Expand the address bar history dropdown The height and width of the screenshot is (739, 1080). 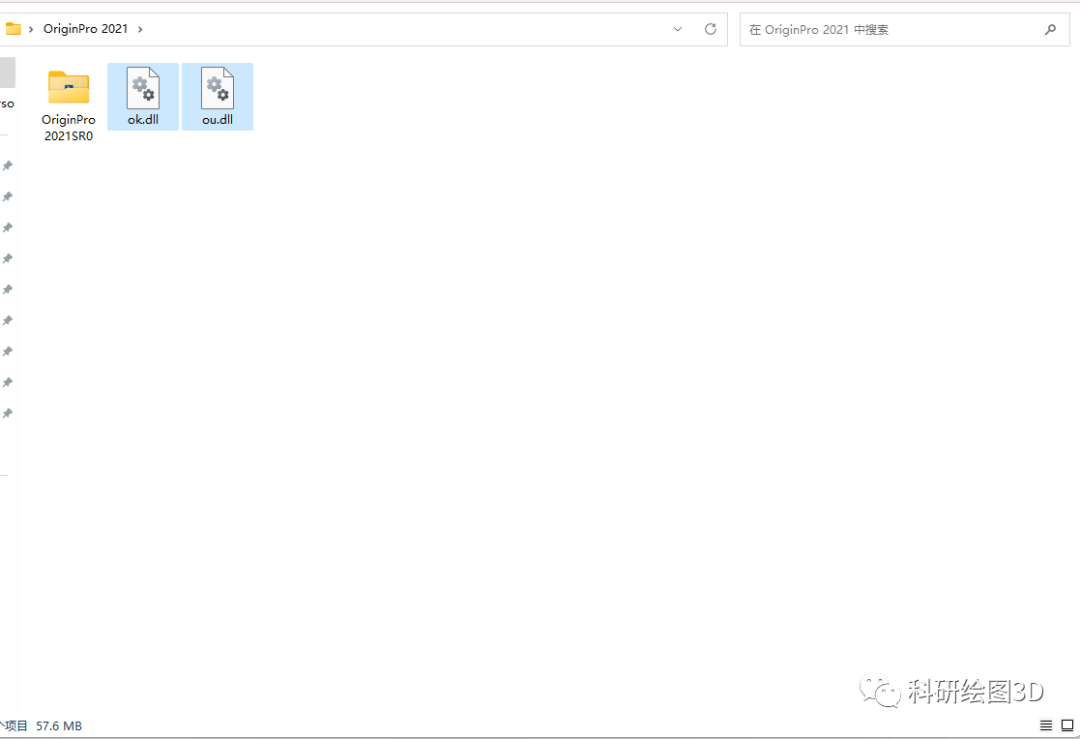678,29
